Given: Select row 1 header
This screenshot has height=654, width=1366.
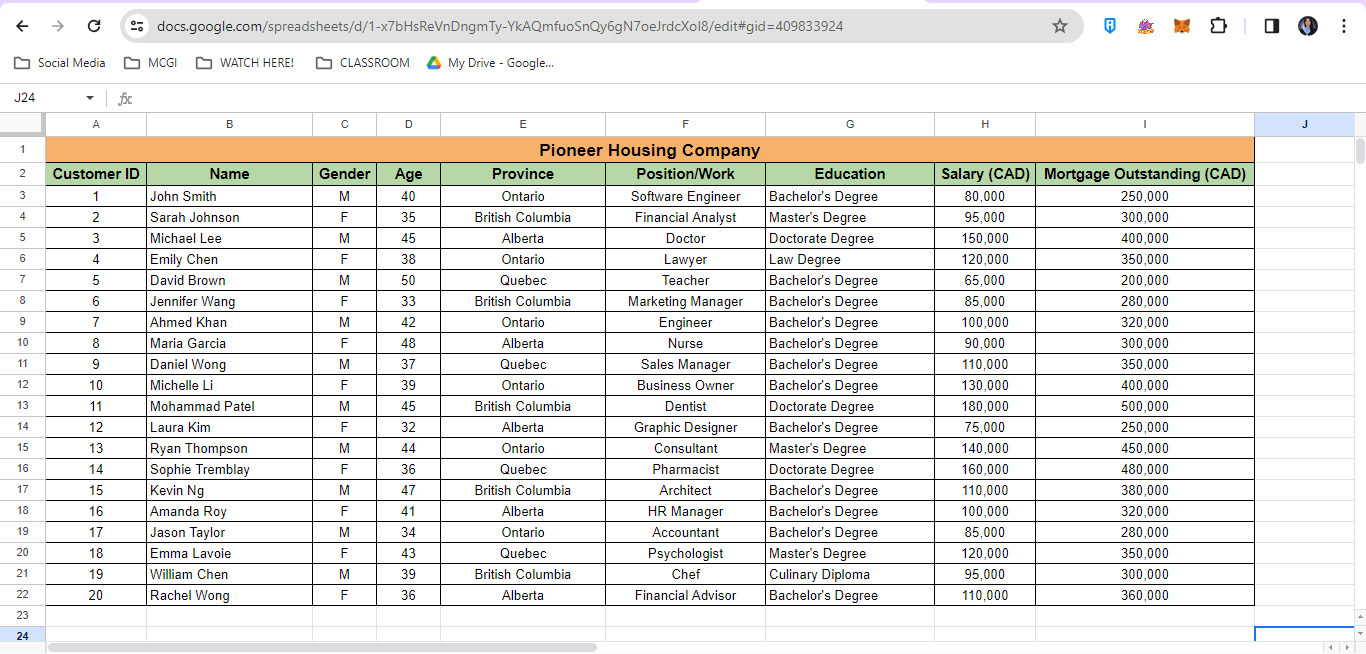Looking at the screenshot, I should [22, 150].
